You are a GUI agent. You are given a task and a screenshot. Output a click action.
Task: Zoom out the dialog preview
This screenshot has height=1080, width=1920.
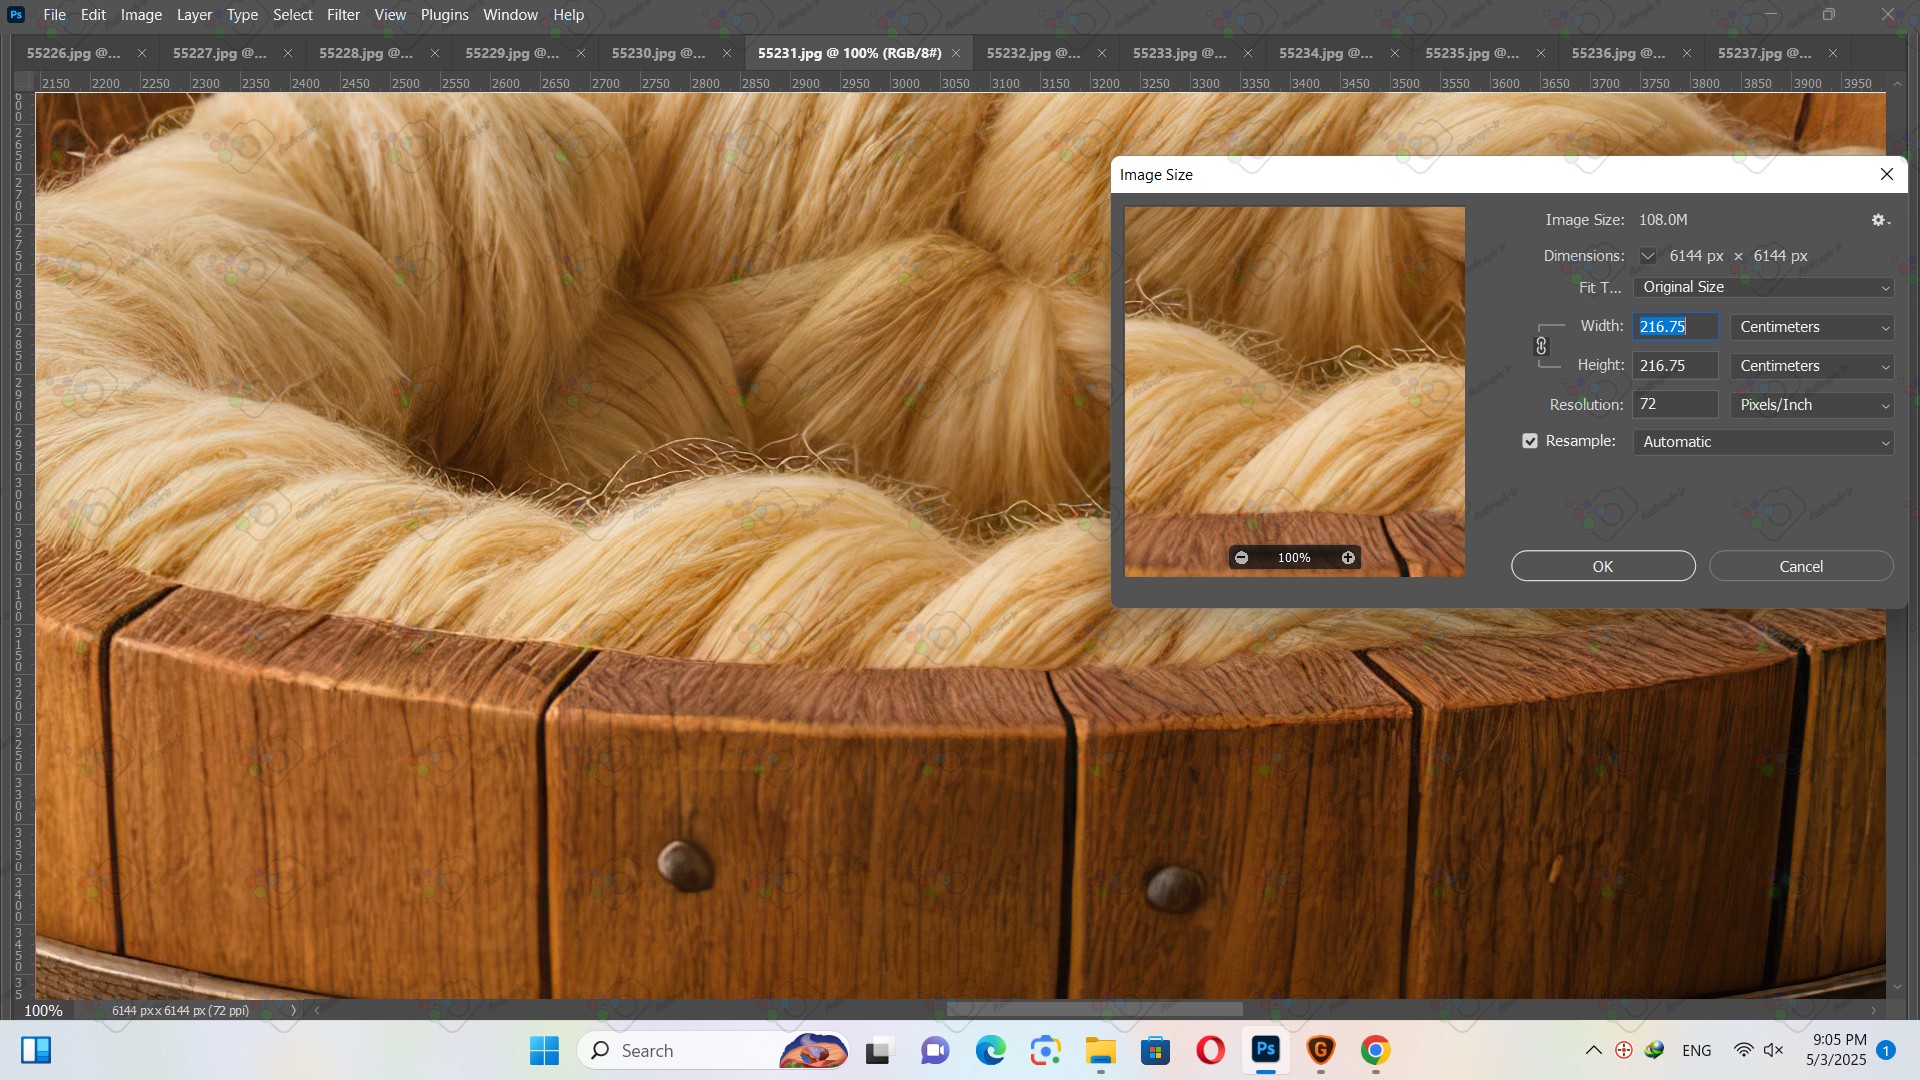tap(1241, 558)
